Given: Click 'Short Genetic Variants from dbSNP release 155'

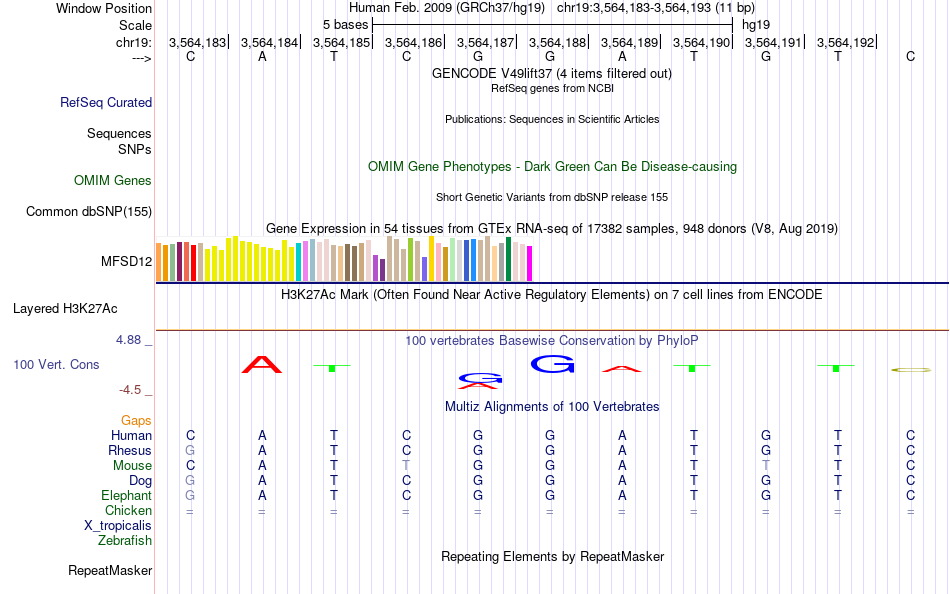Looking at the screenshot, I should coord(552,198).
